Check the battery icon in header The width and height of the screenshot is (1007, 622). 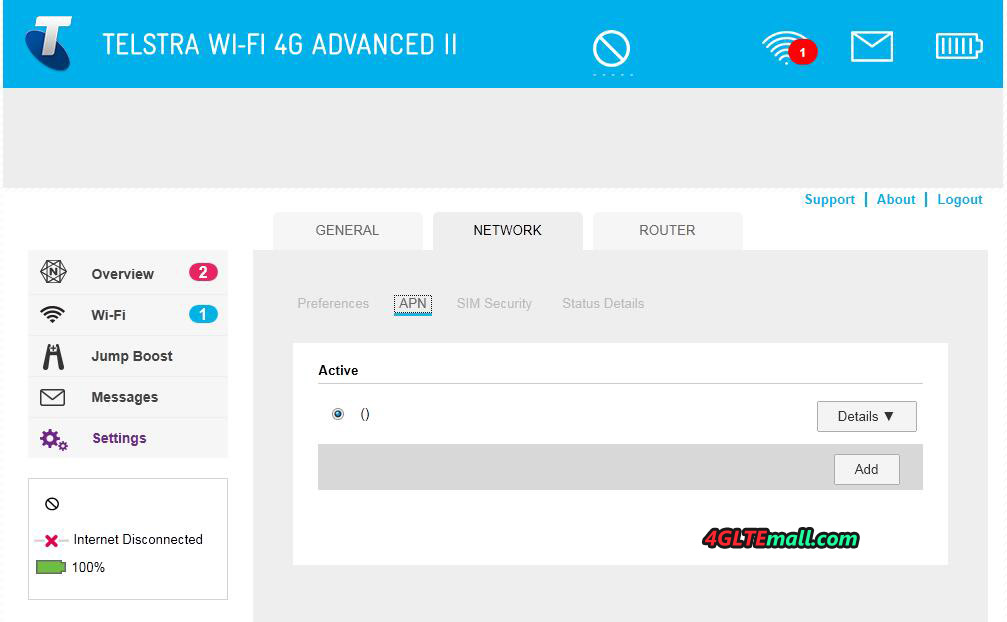coord(958,46)
